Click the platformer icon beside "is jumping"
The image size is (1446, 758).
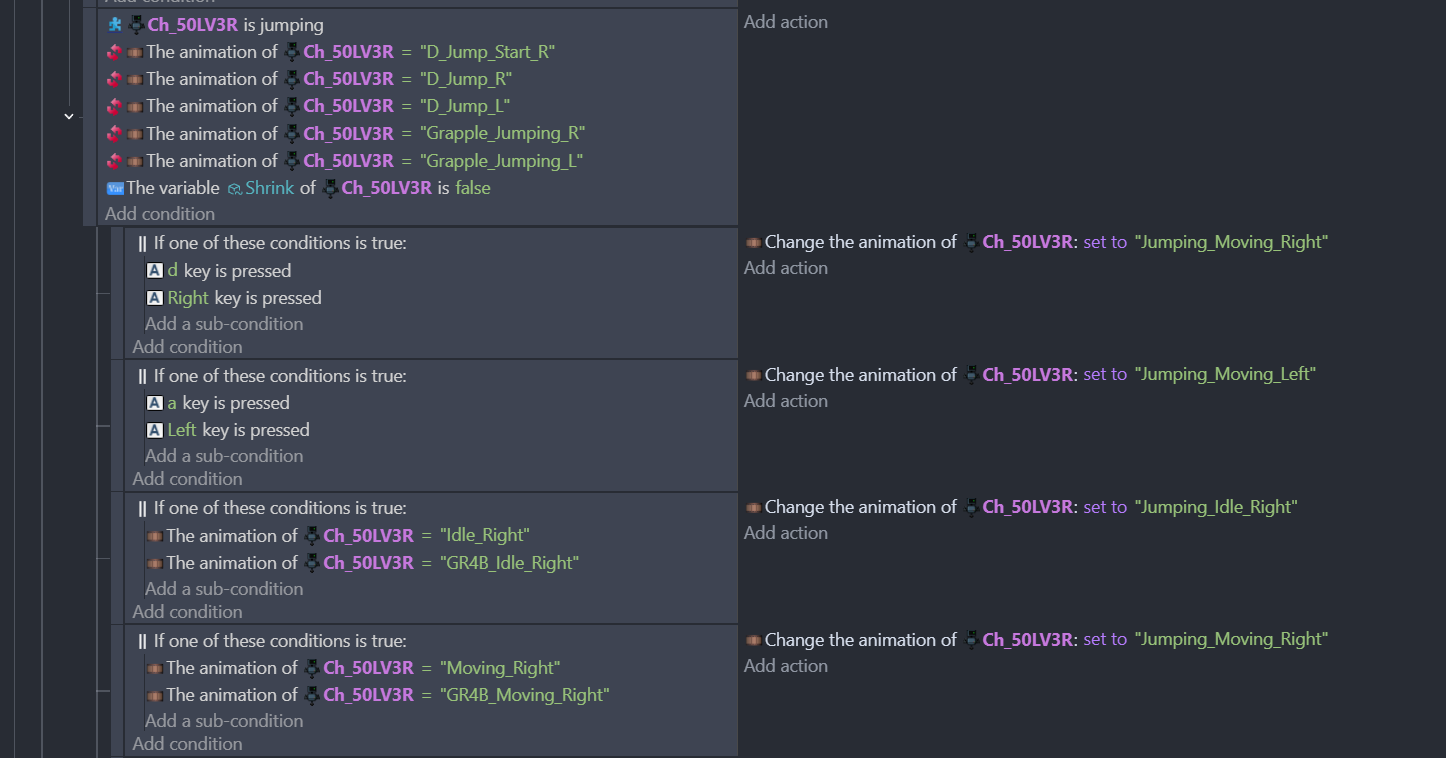[115, 25]
